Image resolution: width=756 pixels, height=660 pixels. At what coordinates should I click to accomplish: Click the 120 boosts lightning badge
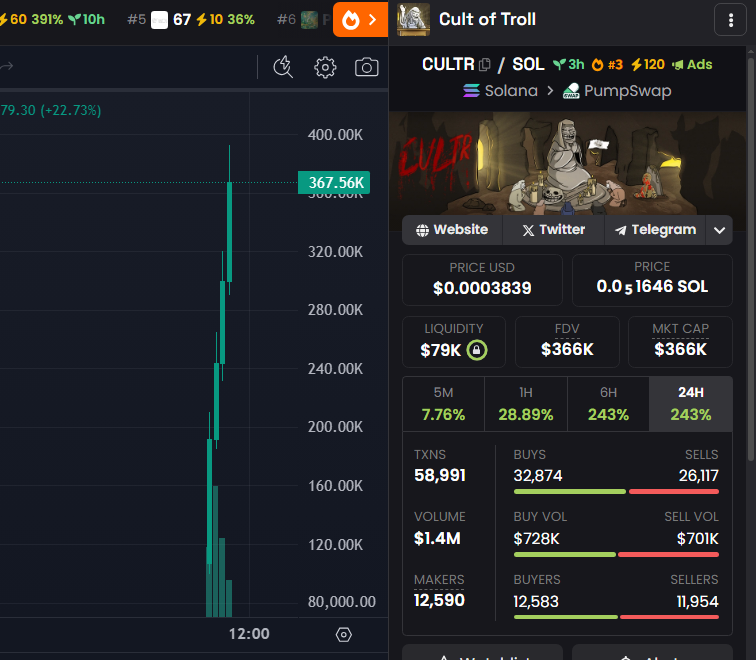point(648,65)
